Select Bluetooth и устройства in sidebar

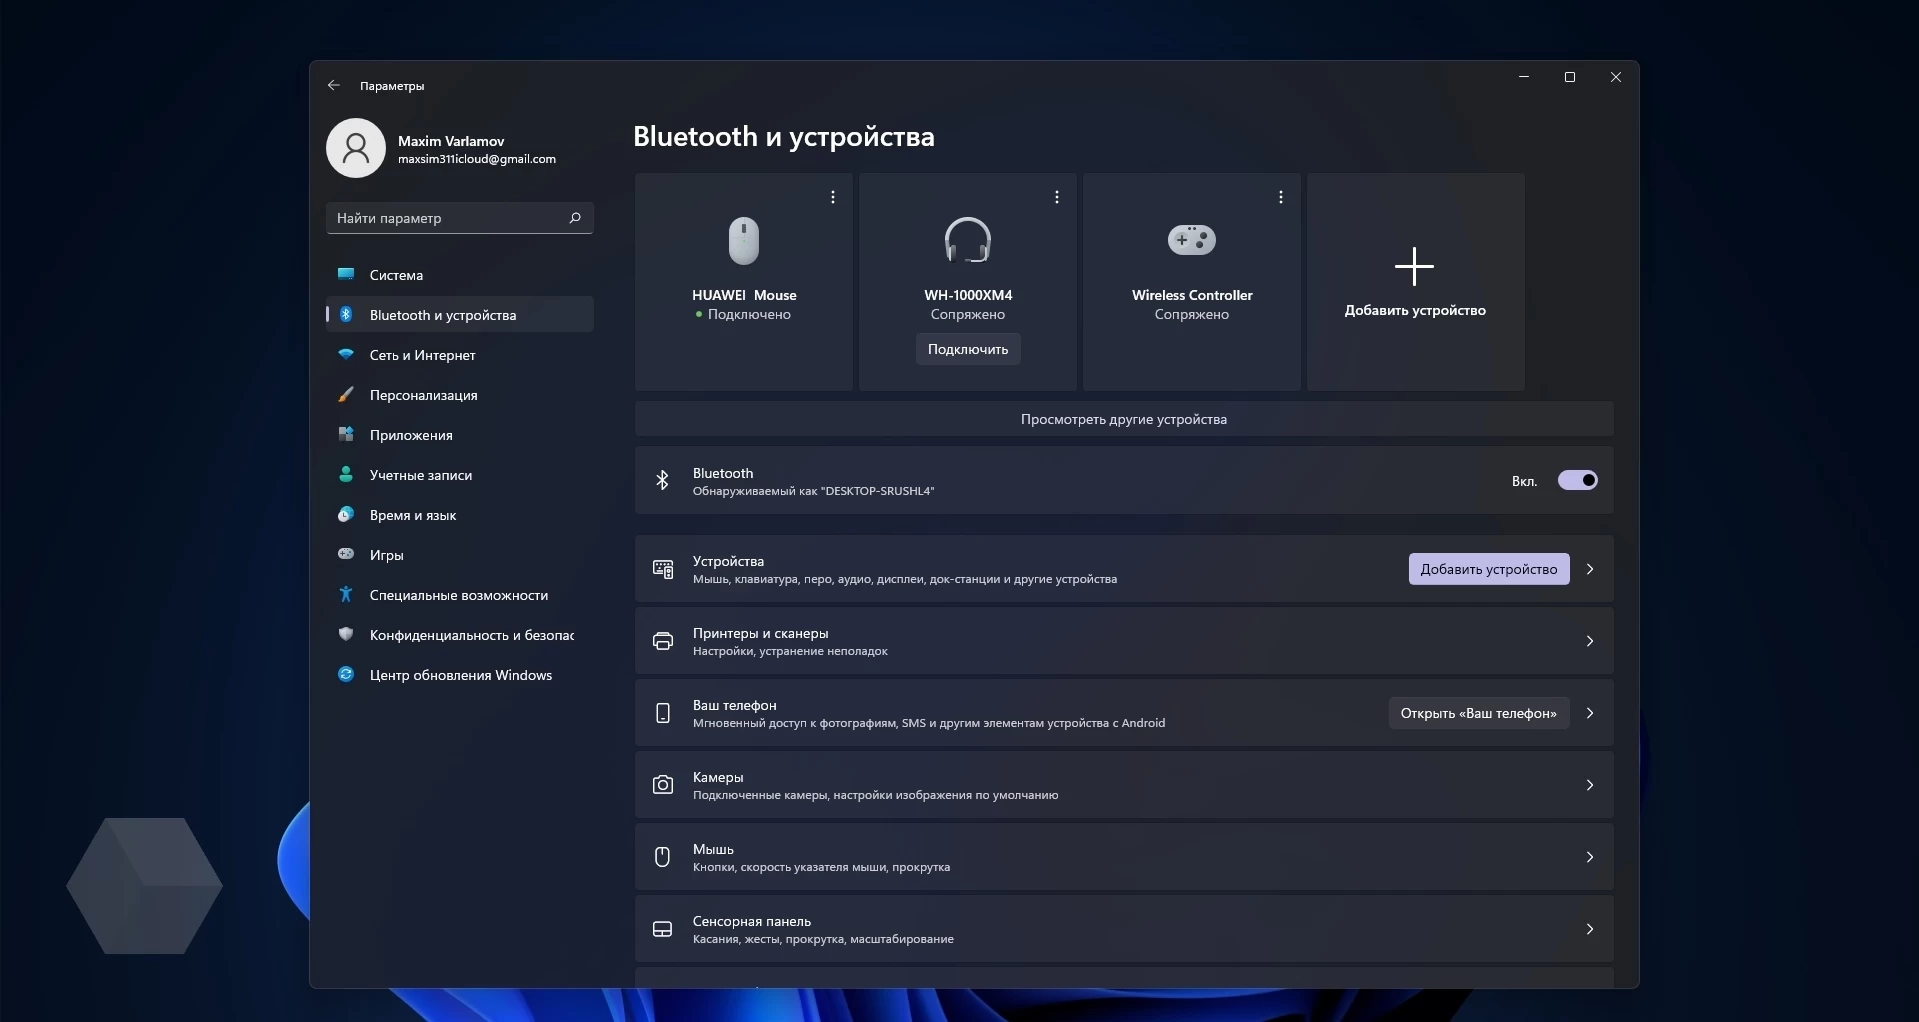click(460, 314)
